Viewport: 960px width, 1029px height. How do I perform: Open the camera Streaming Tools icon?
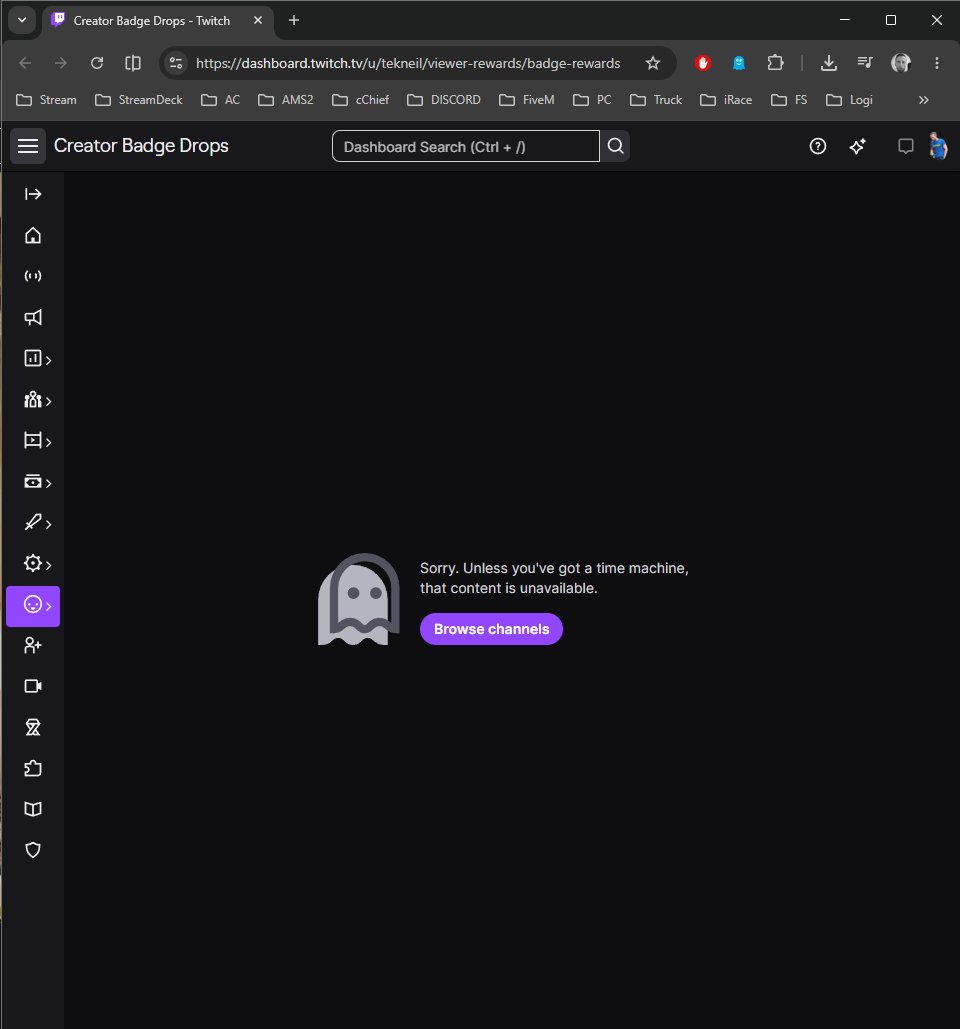coord(33,686)
